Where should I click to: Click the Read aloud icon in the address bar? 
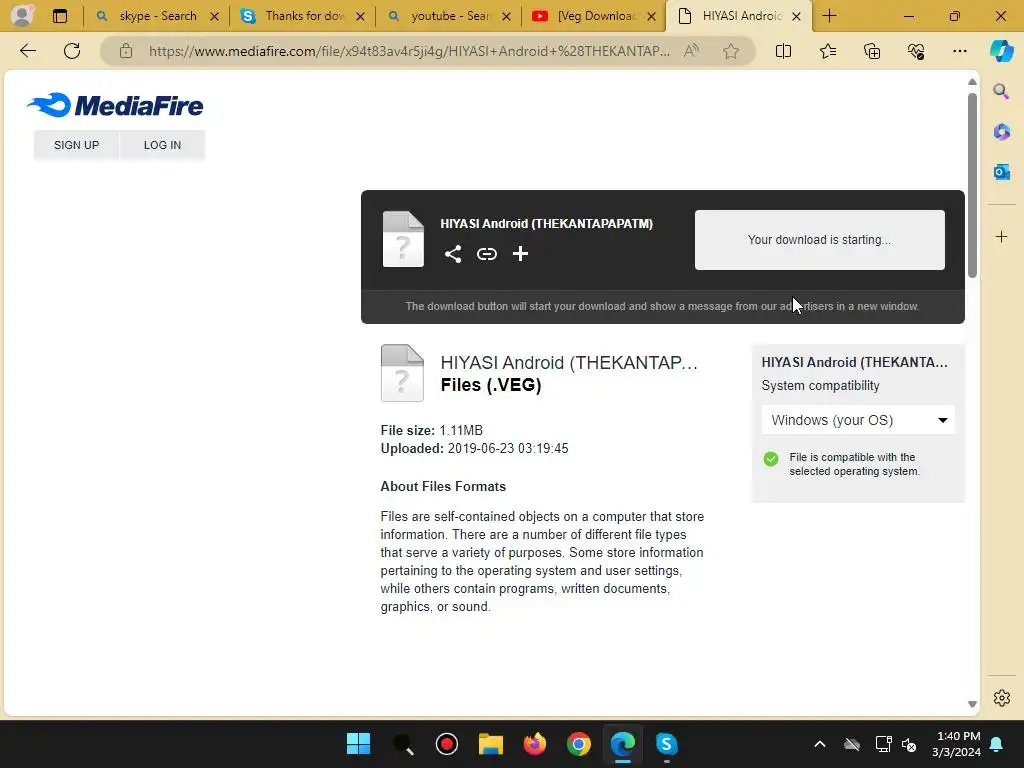click(x=691, y=51)
